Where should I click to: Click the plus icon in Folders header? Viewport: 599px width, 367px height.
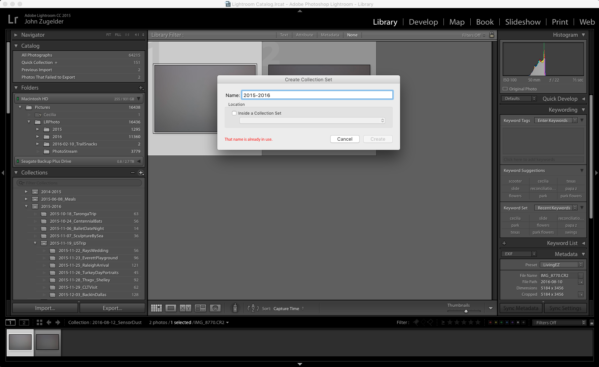(141, 88)
